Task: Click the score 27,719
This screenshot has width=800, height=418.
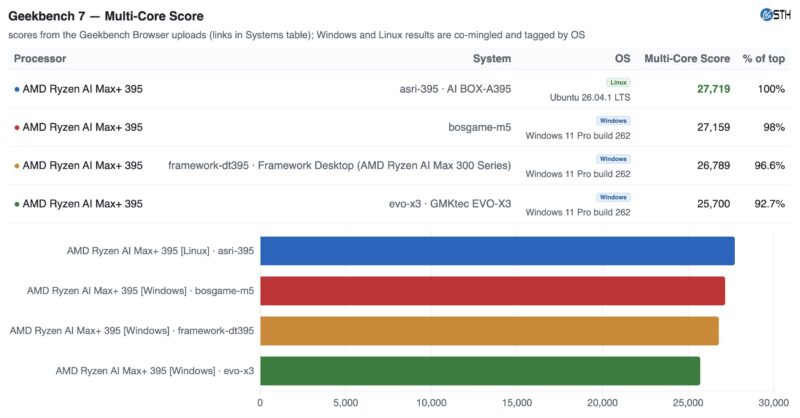Action: tap(714, 89)
